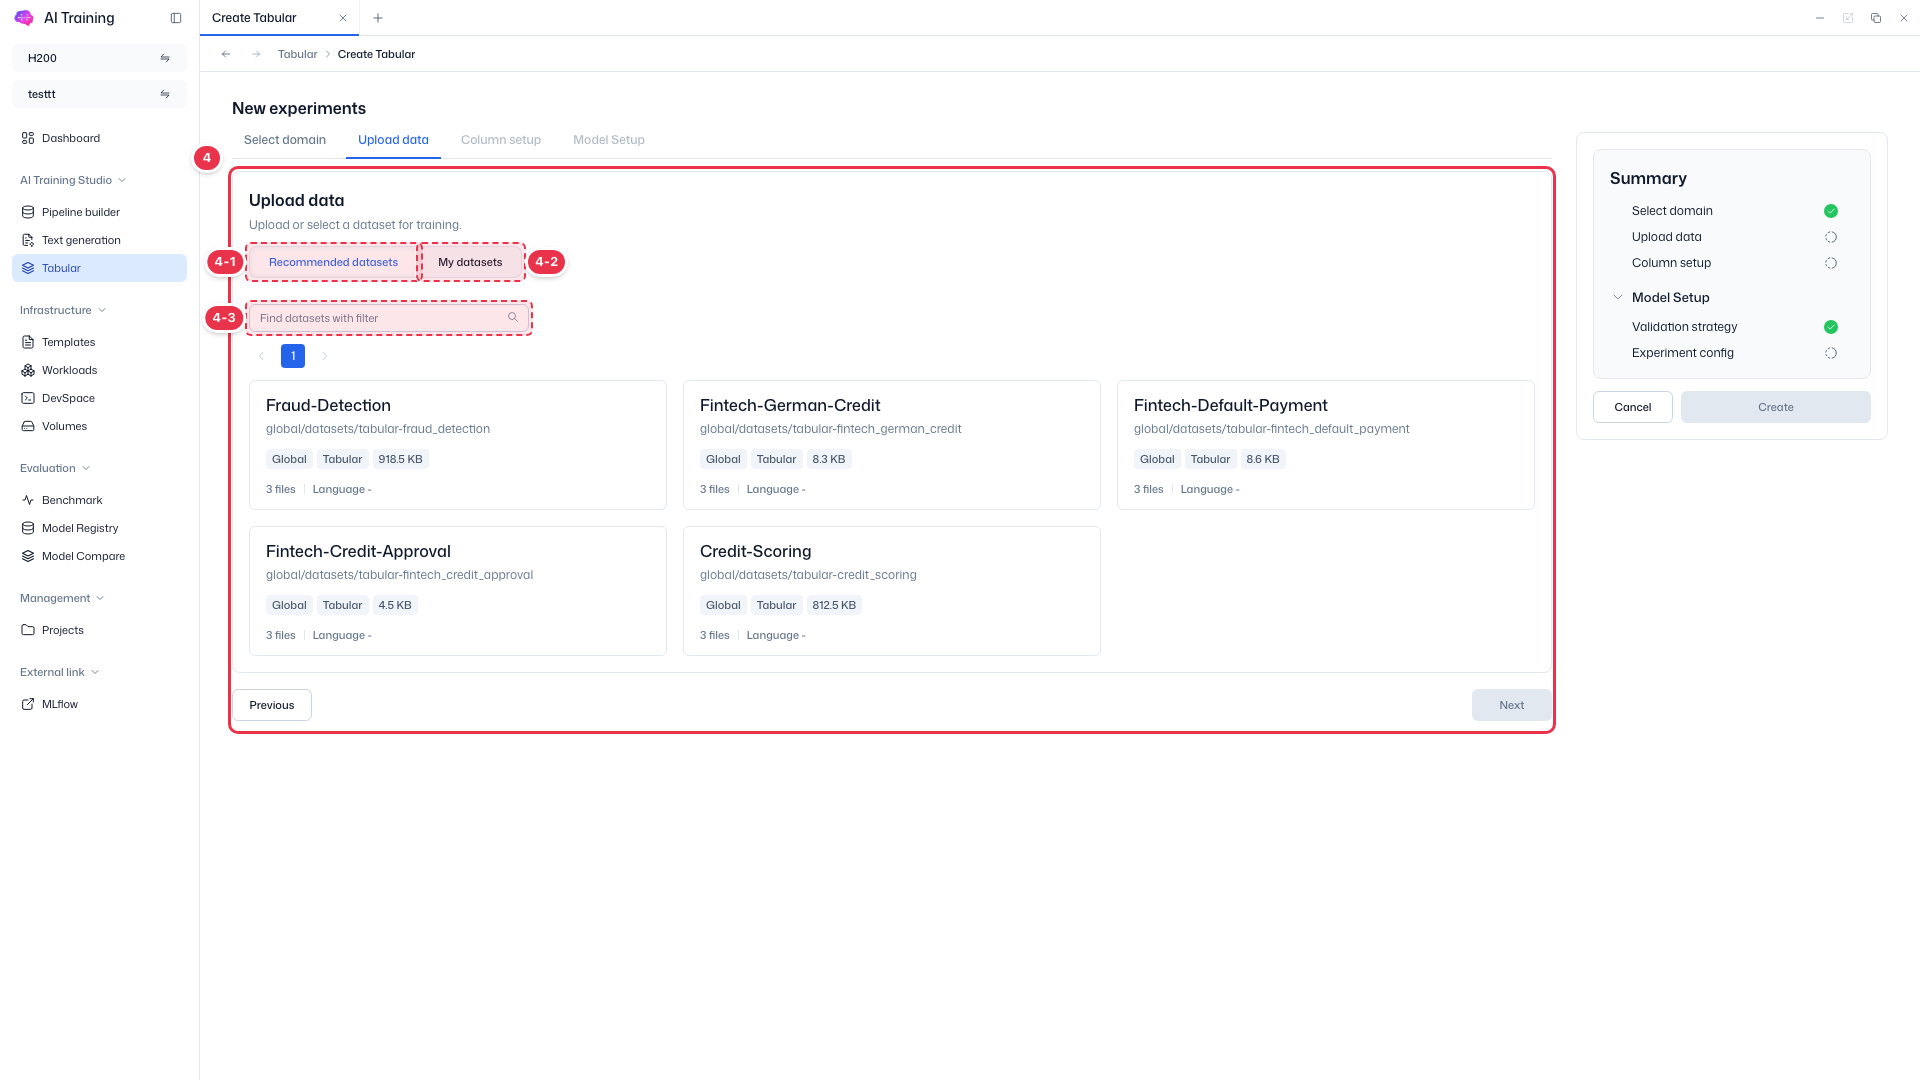Click the Create button
Screen dimensions: 1920x1080
(x=1775, y=407)
